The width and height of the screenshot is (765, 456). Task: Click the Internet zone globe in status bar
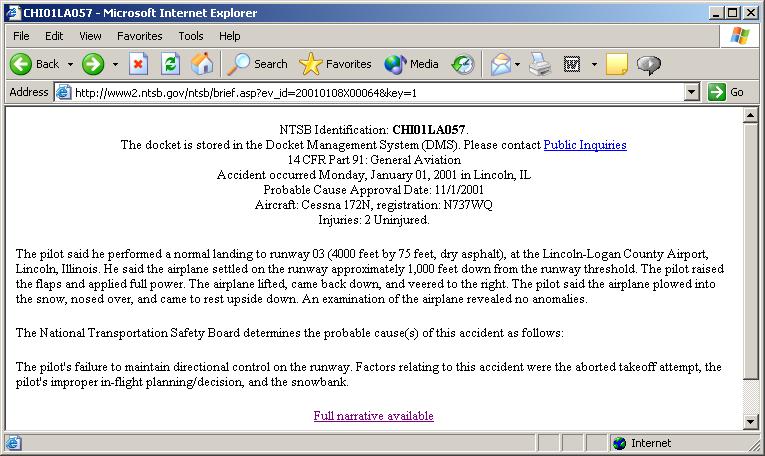pyautogui.click(x=620, y=443)
